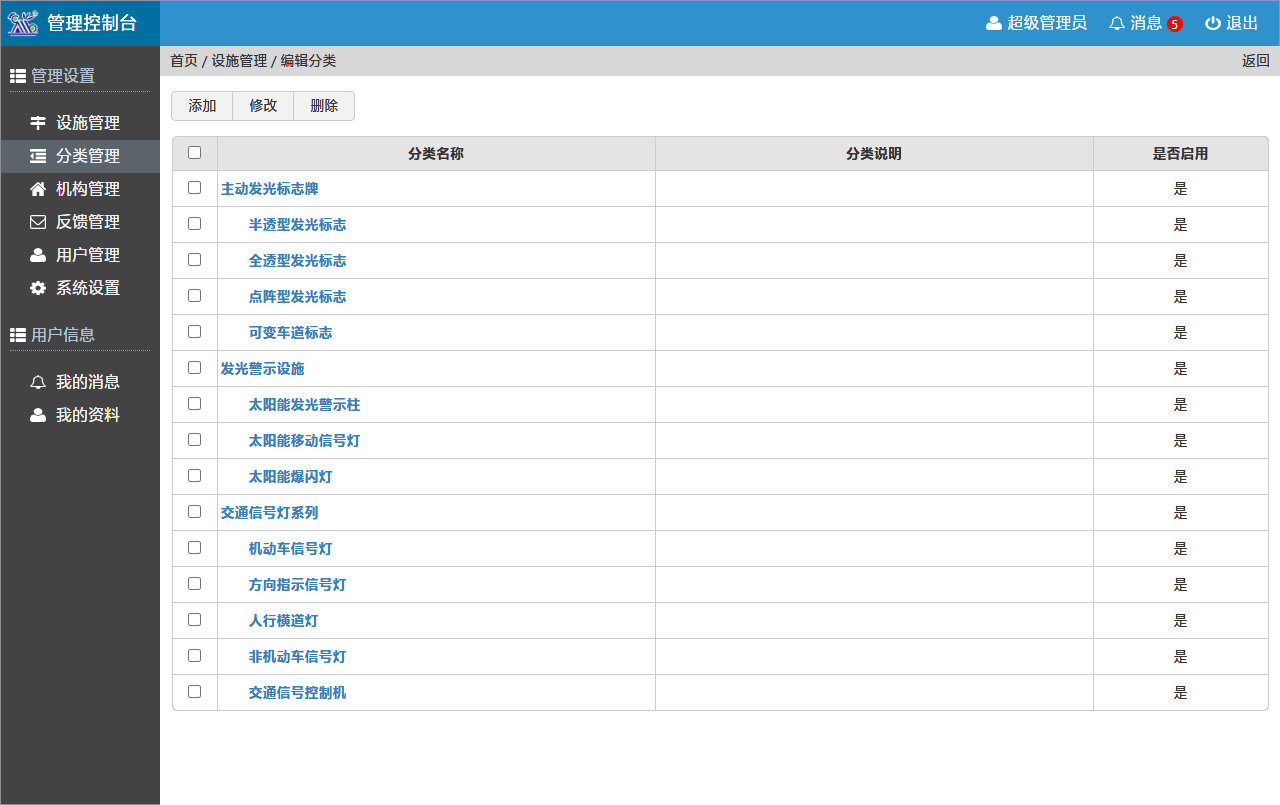Open 用户管理 in the sidebar menu
The image size is (1280, 805).
(x=87, y=255)
